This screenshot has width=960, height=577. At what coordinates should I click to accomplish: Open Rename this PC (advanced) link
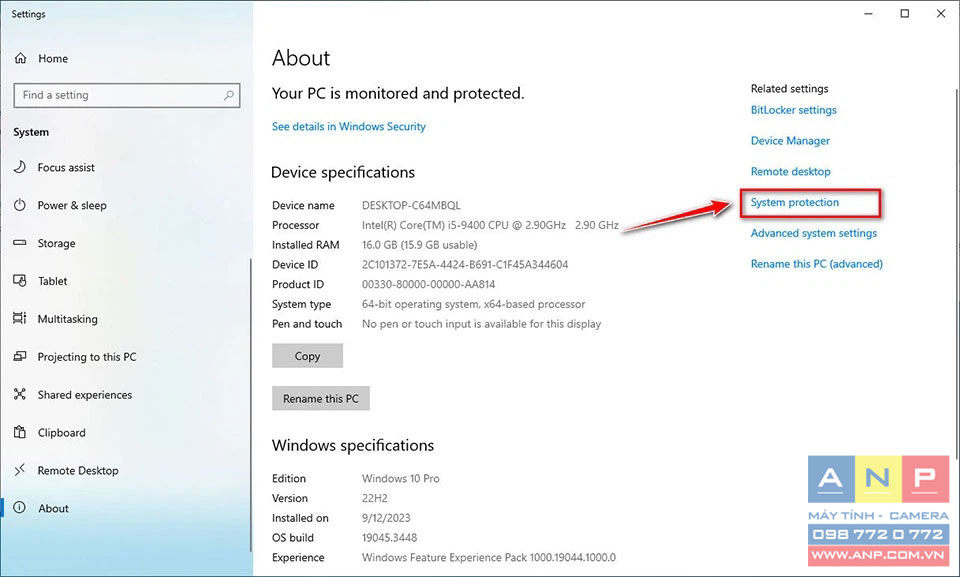tap(817, 264)
